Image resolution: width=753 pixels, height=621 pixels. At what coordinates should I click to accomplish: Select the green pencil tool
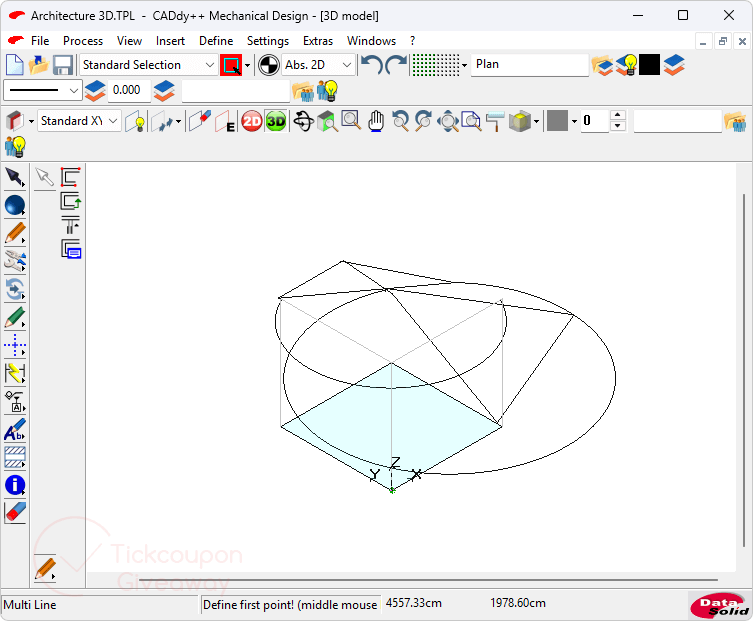point(15,317)
